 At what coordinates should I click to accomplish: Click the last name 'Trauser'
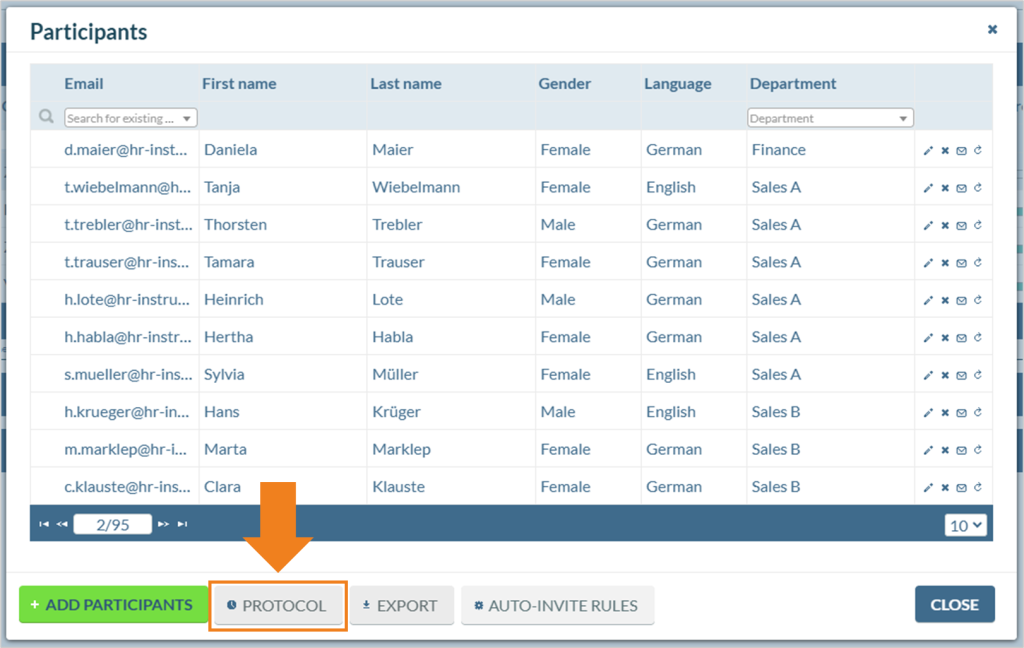(398, 262)
